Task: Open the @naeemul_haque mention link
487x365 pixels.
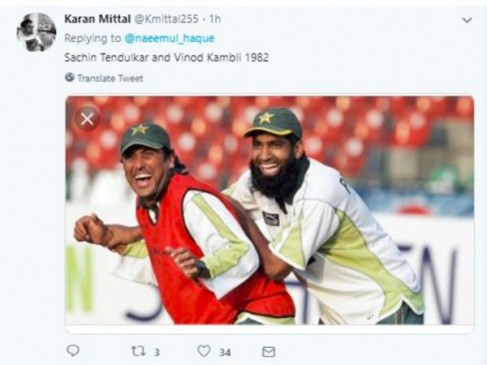Action: click(x=169, y=38)
